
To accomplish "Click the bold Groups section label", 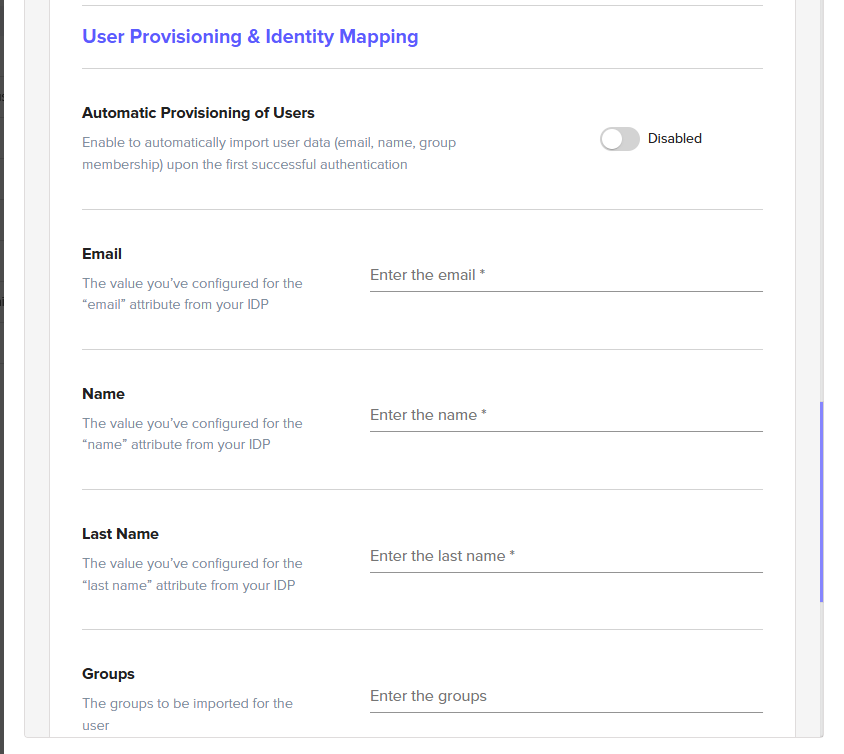I will coord(108,674).
